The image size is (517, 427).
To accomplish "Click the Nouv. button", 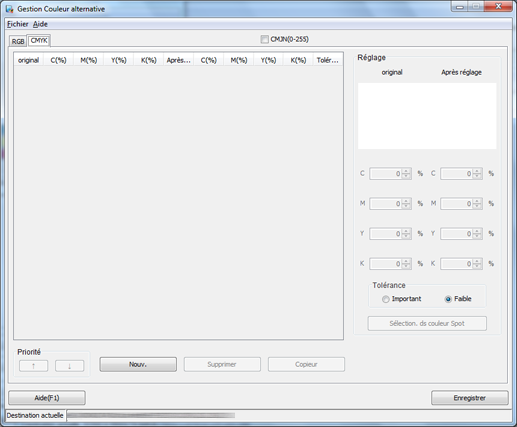I will [x=138, y=364].
